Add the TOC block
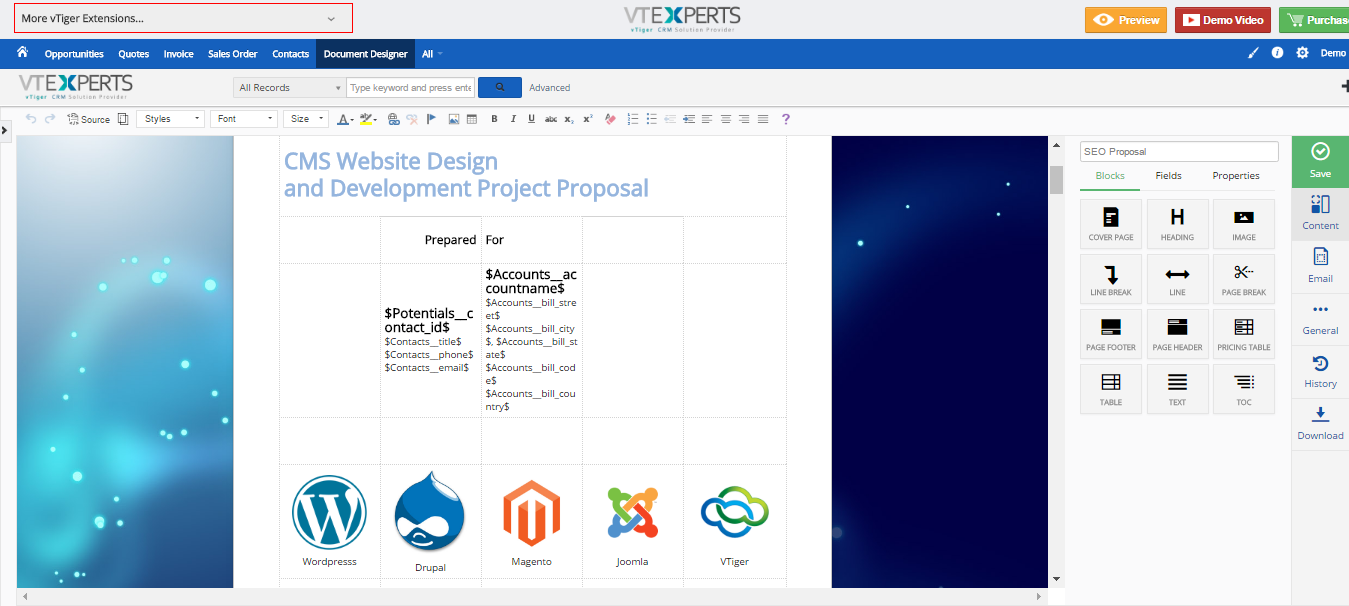 click(1244, 389)
